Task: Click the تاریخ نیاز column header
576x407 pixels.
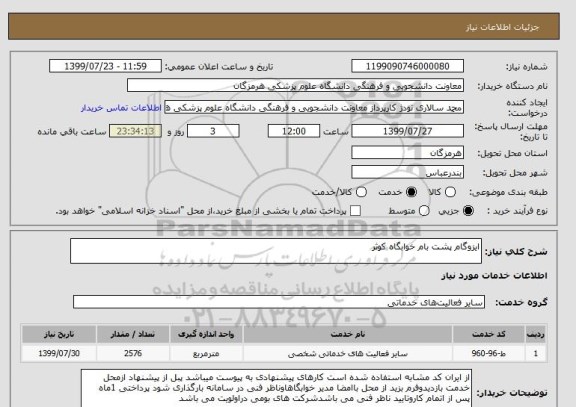Action: [59, 334]
